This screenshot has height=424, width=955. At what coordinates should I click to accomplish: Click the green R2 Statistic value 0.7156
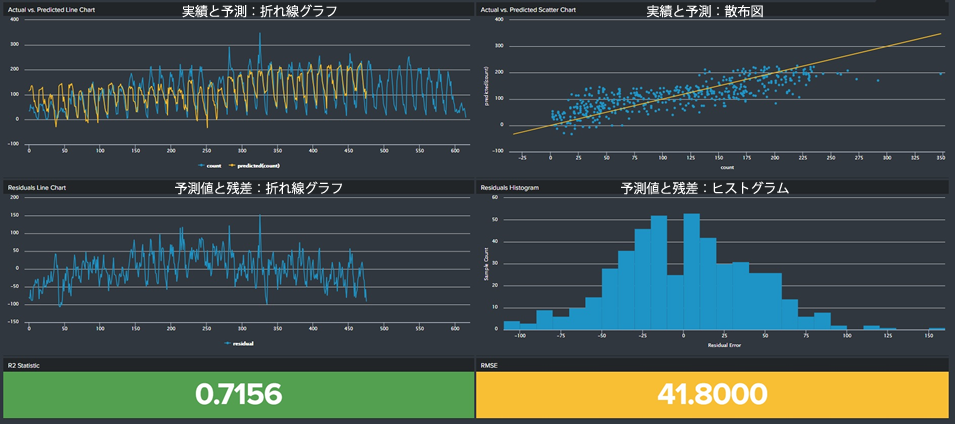click(238, 395)
